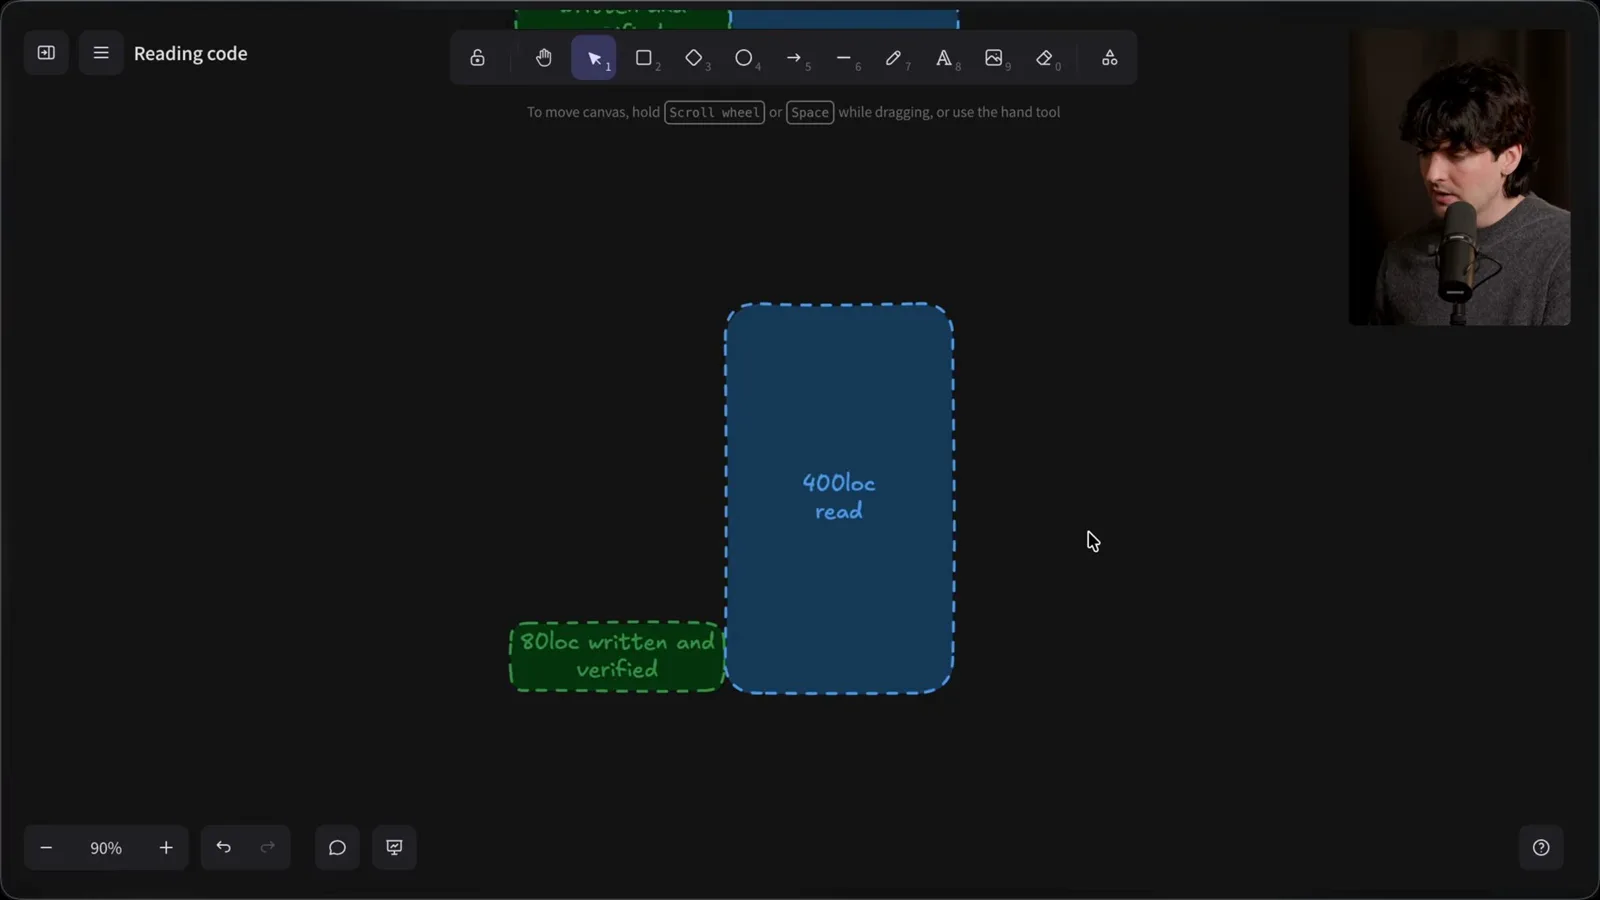Zoom out with the minus button
The height and width of the screenshot is (900, 1600).
46,848
